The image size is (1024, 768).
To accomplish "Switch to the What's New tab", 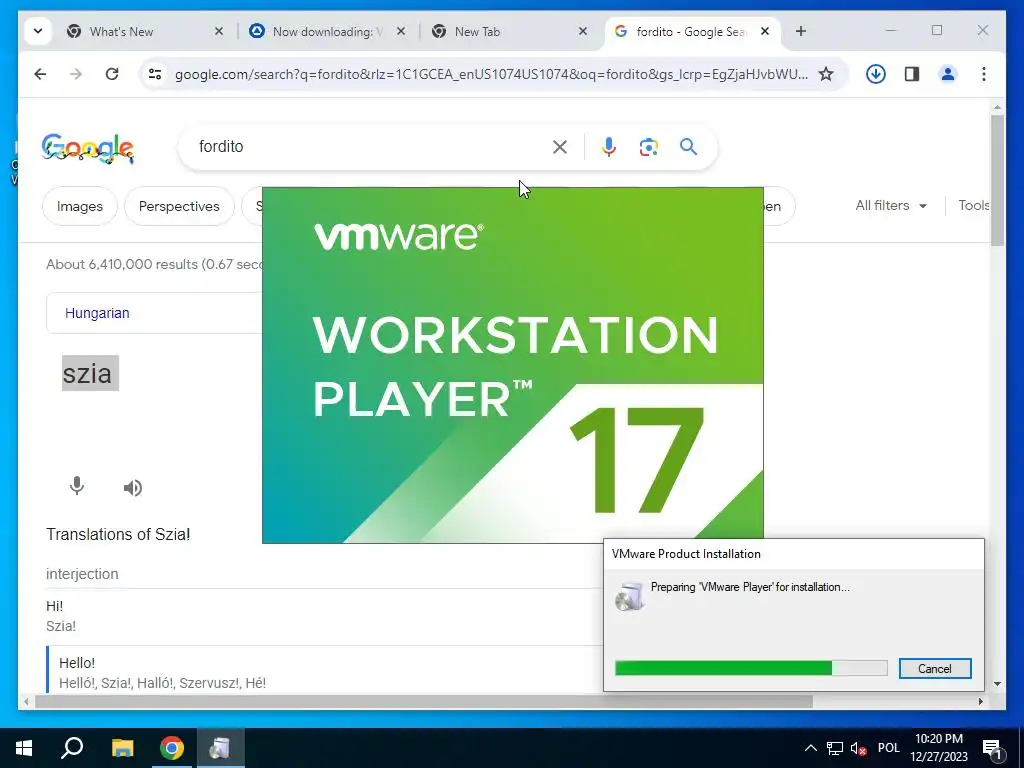I will (x=121, y=31).
